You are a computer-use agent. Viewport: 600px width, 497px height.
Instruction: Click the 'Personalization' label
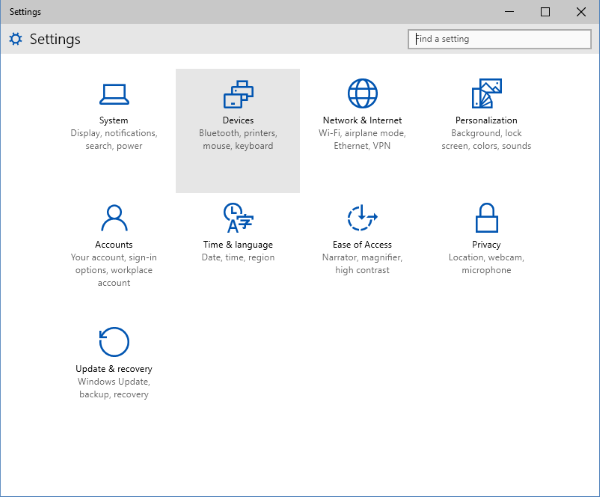(x=486, y=121)
